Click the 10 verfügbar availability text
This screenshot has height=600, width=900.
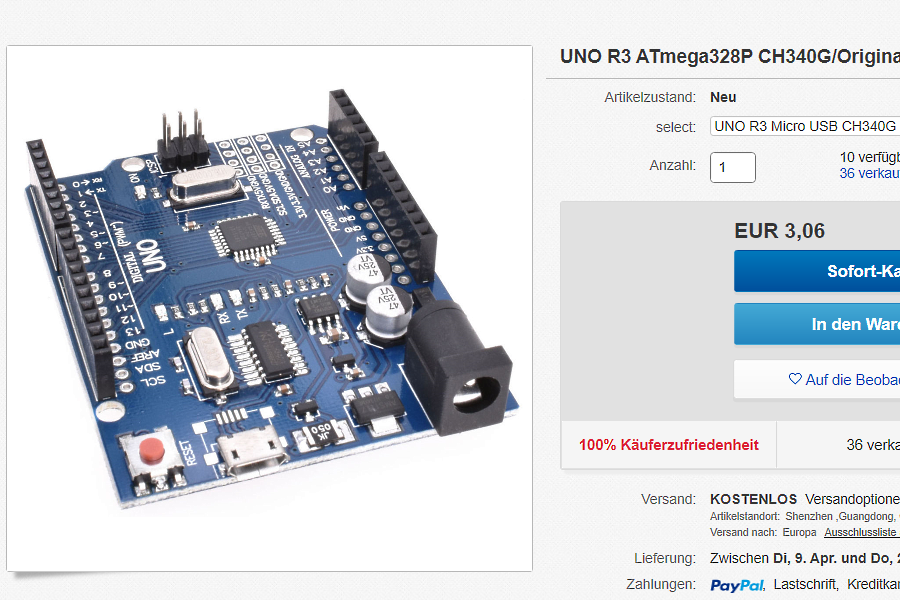coord(870,157)
